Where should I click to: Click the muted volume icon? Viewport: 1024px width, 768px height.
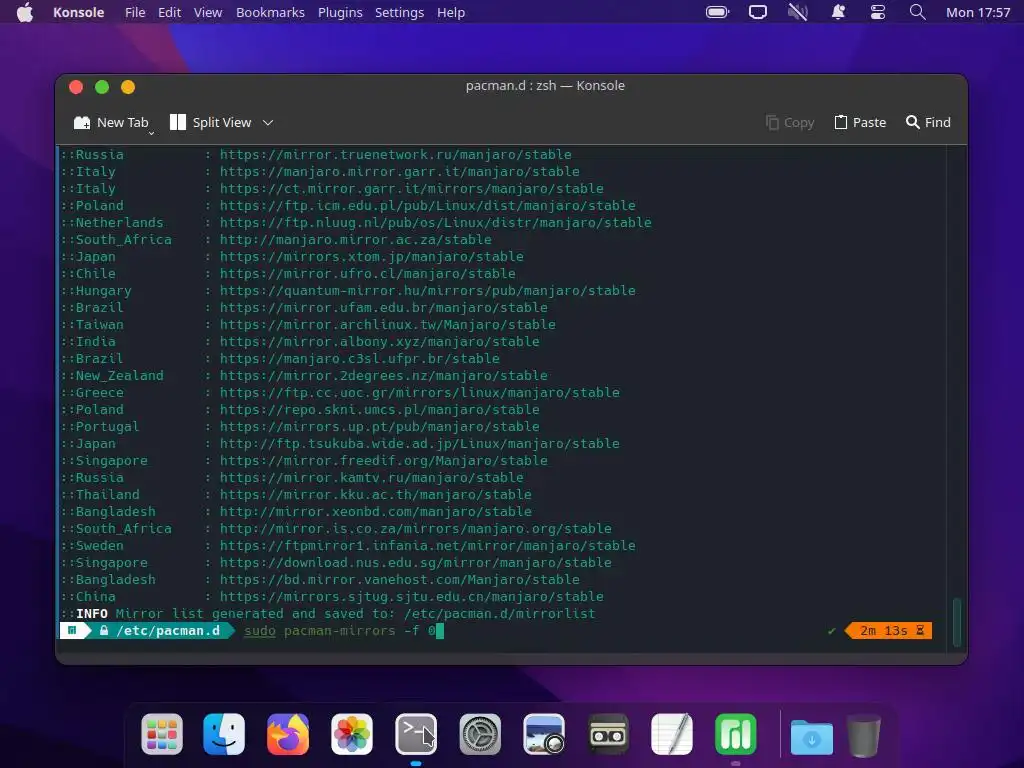pyautogui.click(x=797, y=12)
